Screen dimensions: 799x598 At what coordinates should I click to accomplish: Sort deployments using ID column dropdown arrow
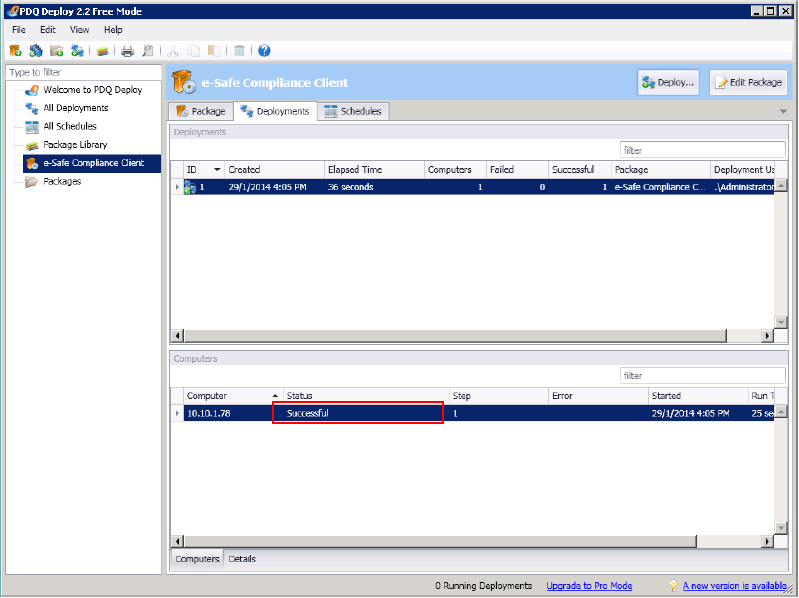(x=217, y=170)
